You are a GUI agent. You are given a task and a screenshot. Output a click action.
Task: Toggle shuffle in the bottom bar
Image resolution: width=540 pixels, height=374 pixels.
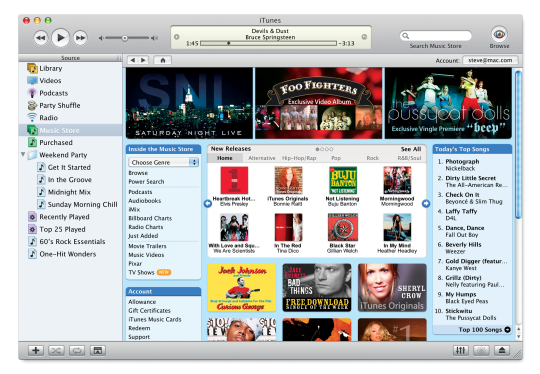click(x=56, y=351)
